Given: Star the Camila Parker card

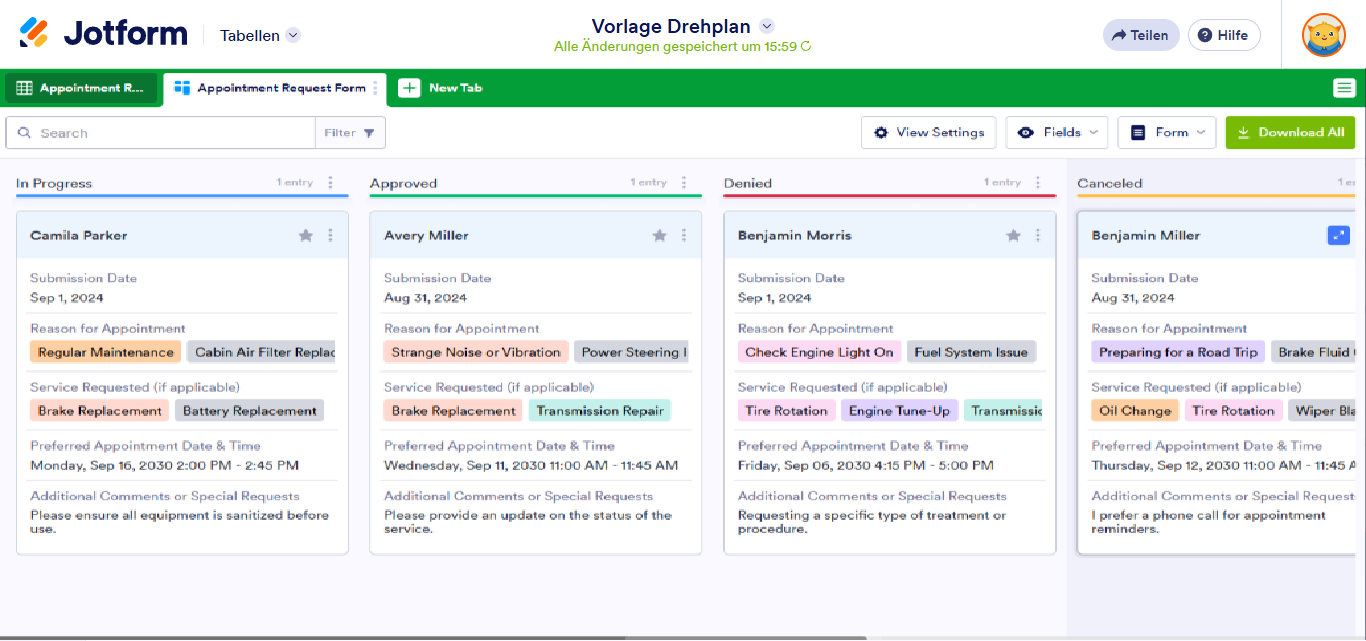Looking at the screenshot, I should tap(306, 236).
